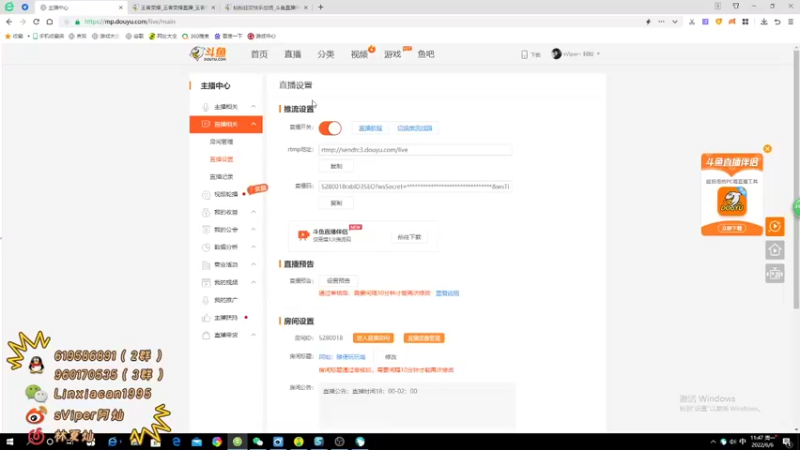Viewport: 800px width, 450px height.
Task: Click the thumbs-up icon for 主播评价
Action: (x=206, y=318)
